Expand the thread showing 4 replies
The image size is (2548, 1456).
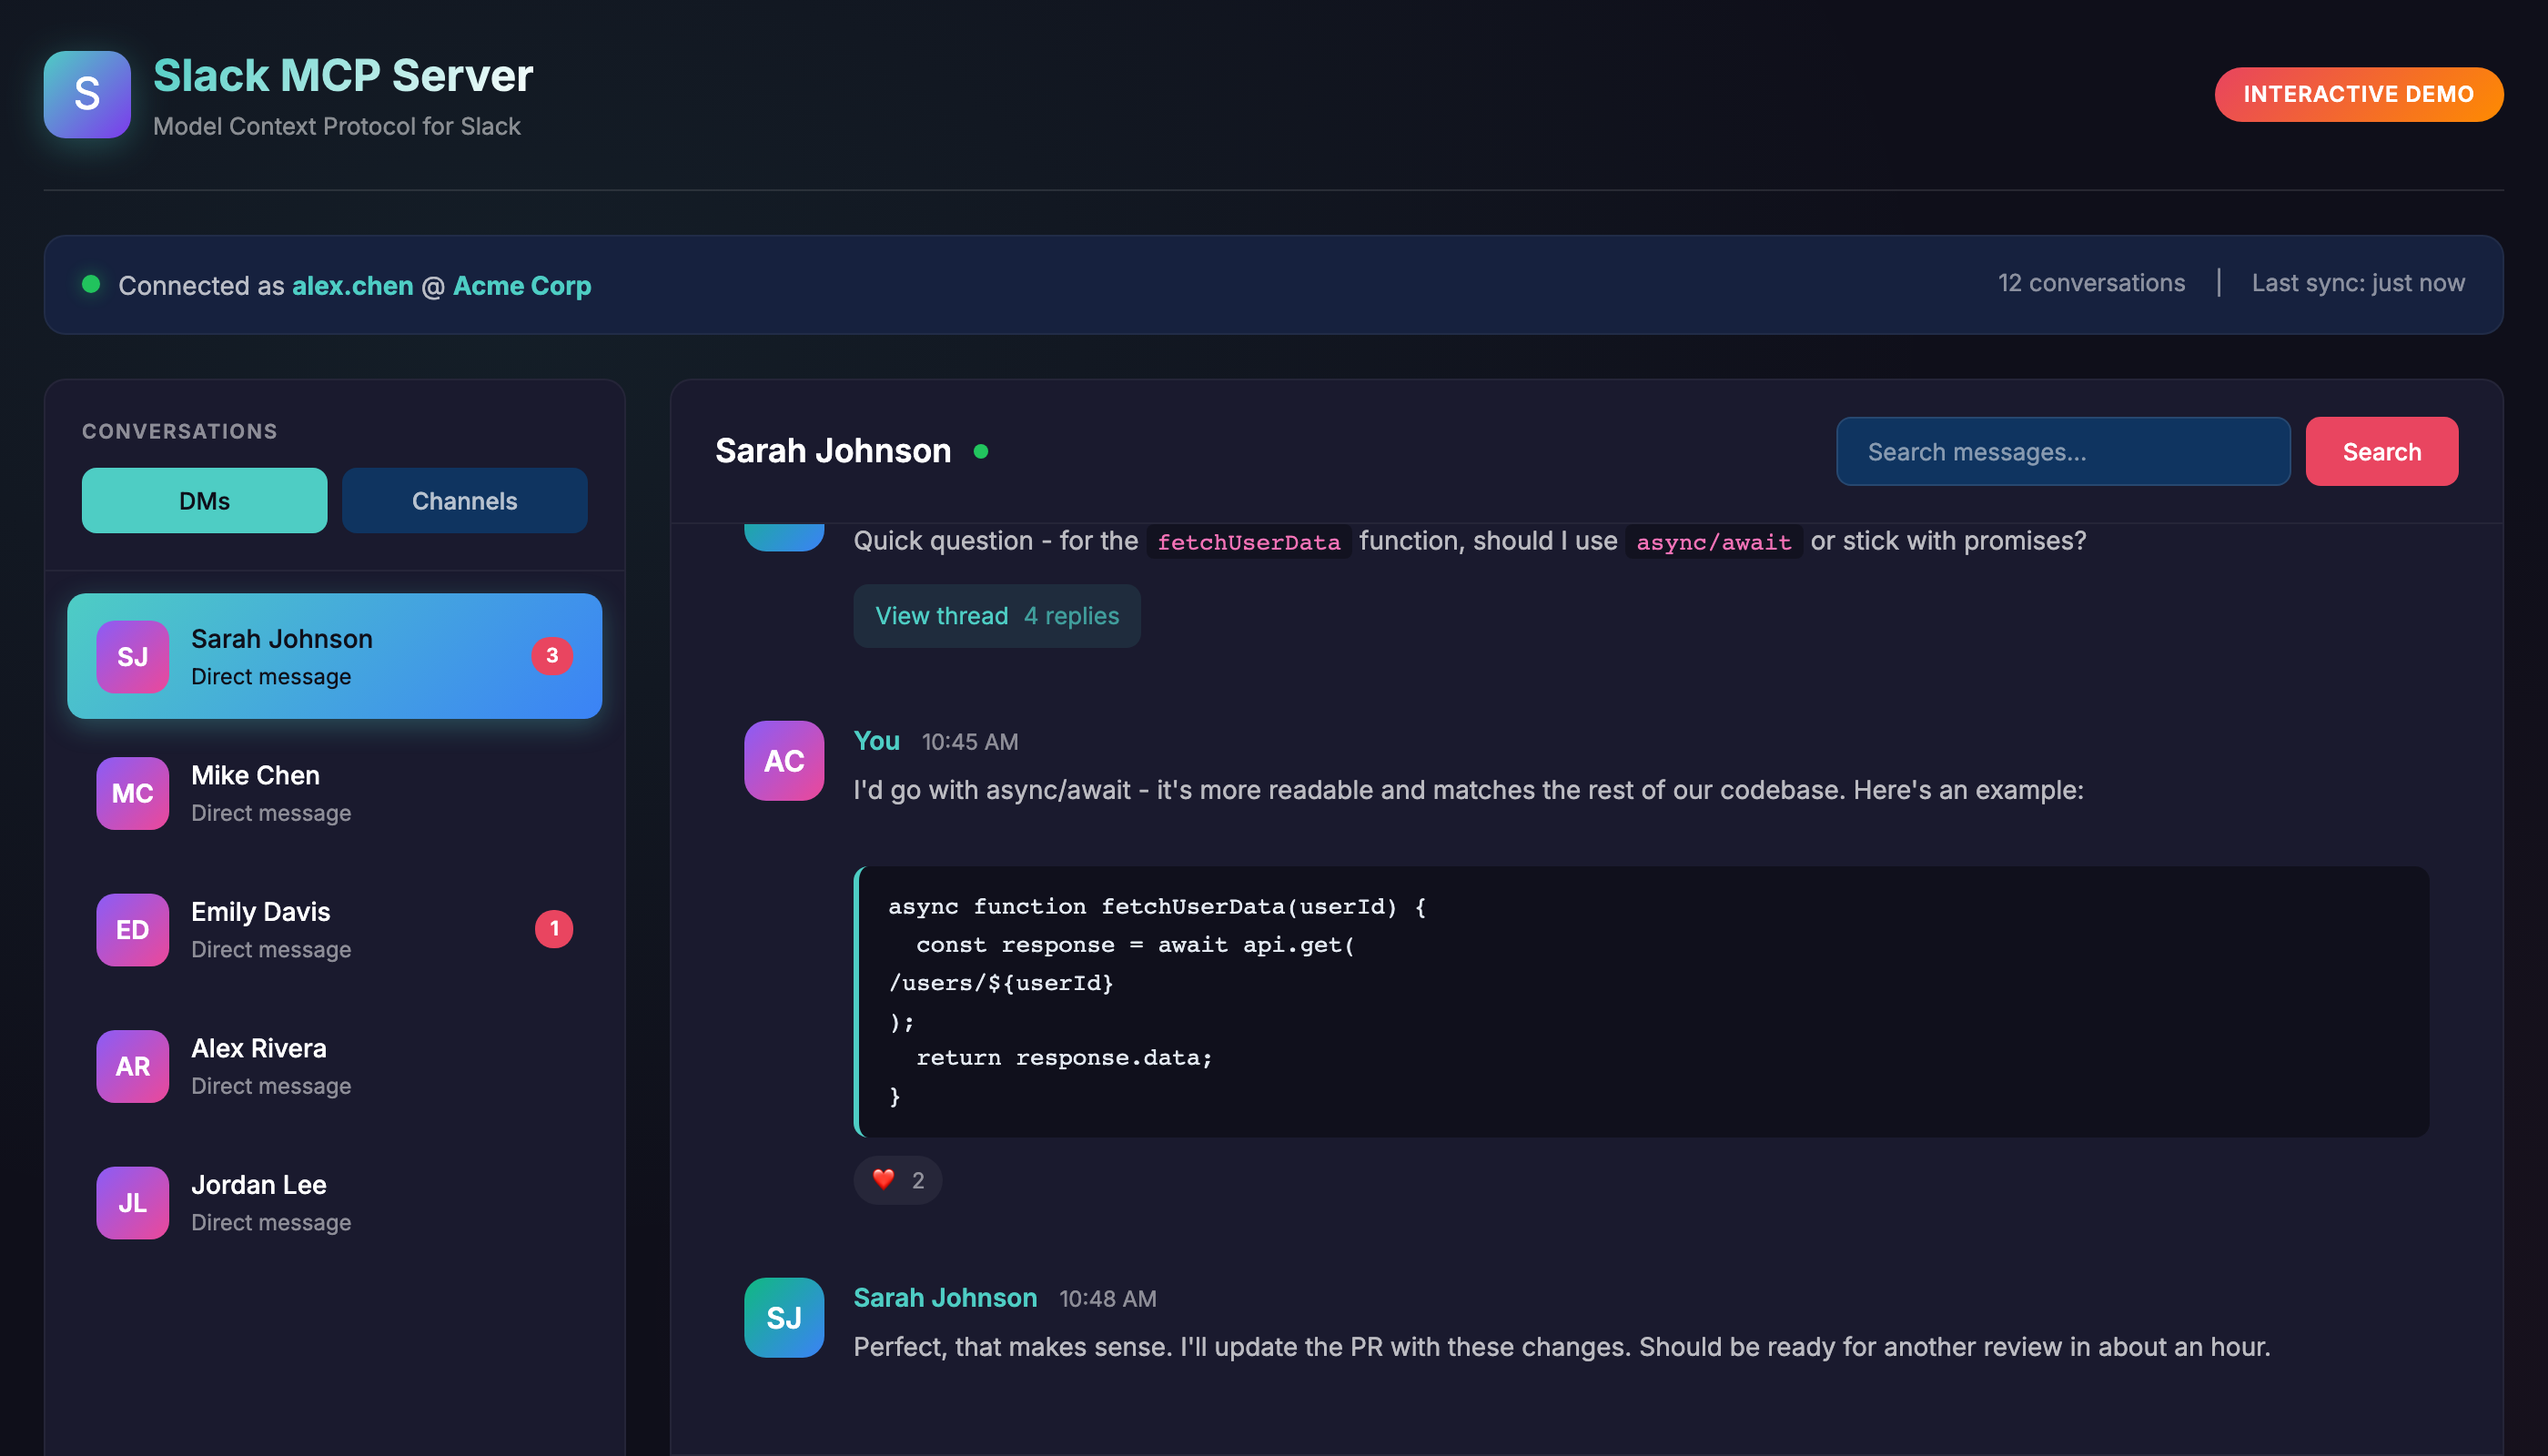[996, 615]
